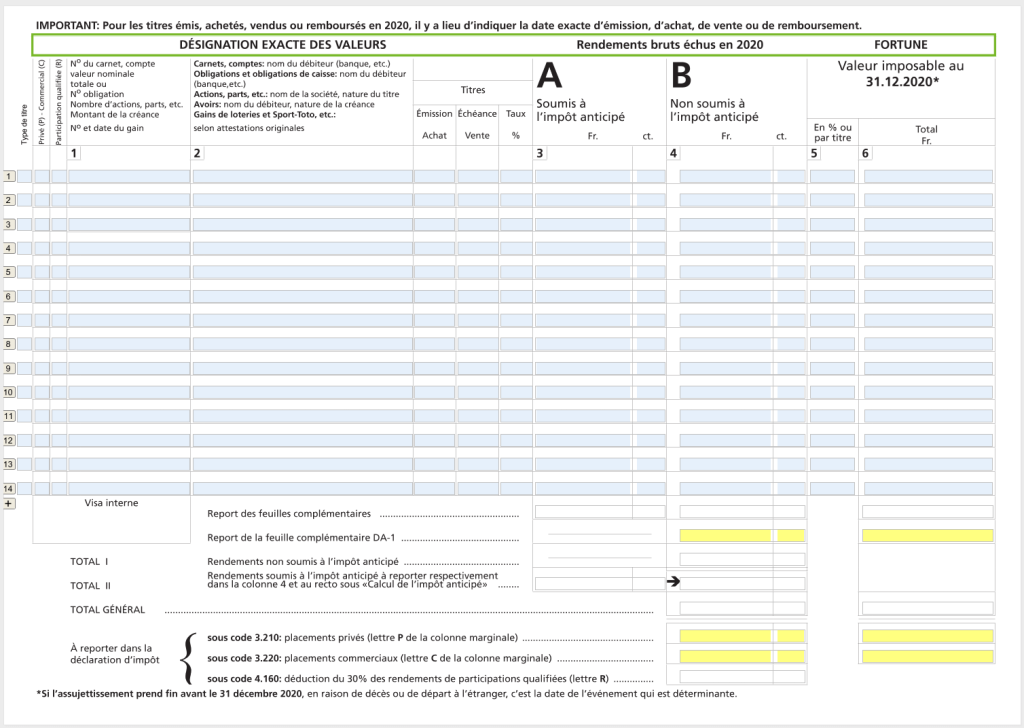The width and height of the screenshot is (1024, 728).
Task: Click row 5 Privé/Commercial letter field
Action: [x=42, y=272]
